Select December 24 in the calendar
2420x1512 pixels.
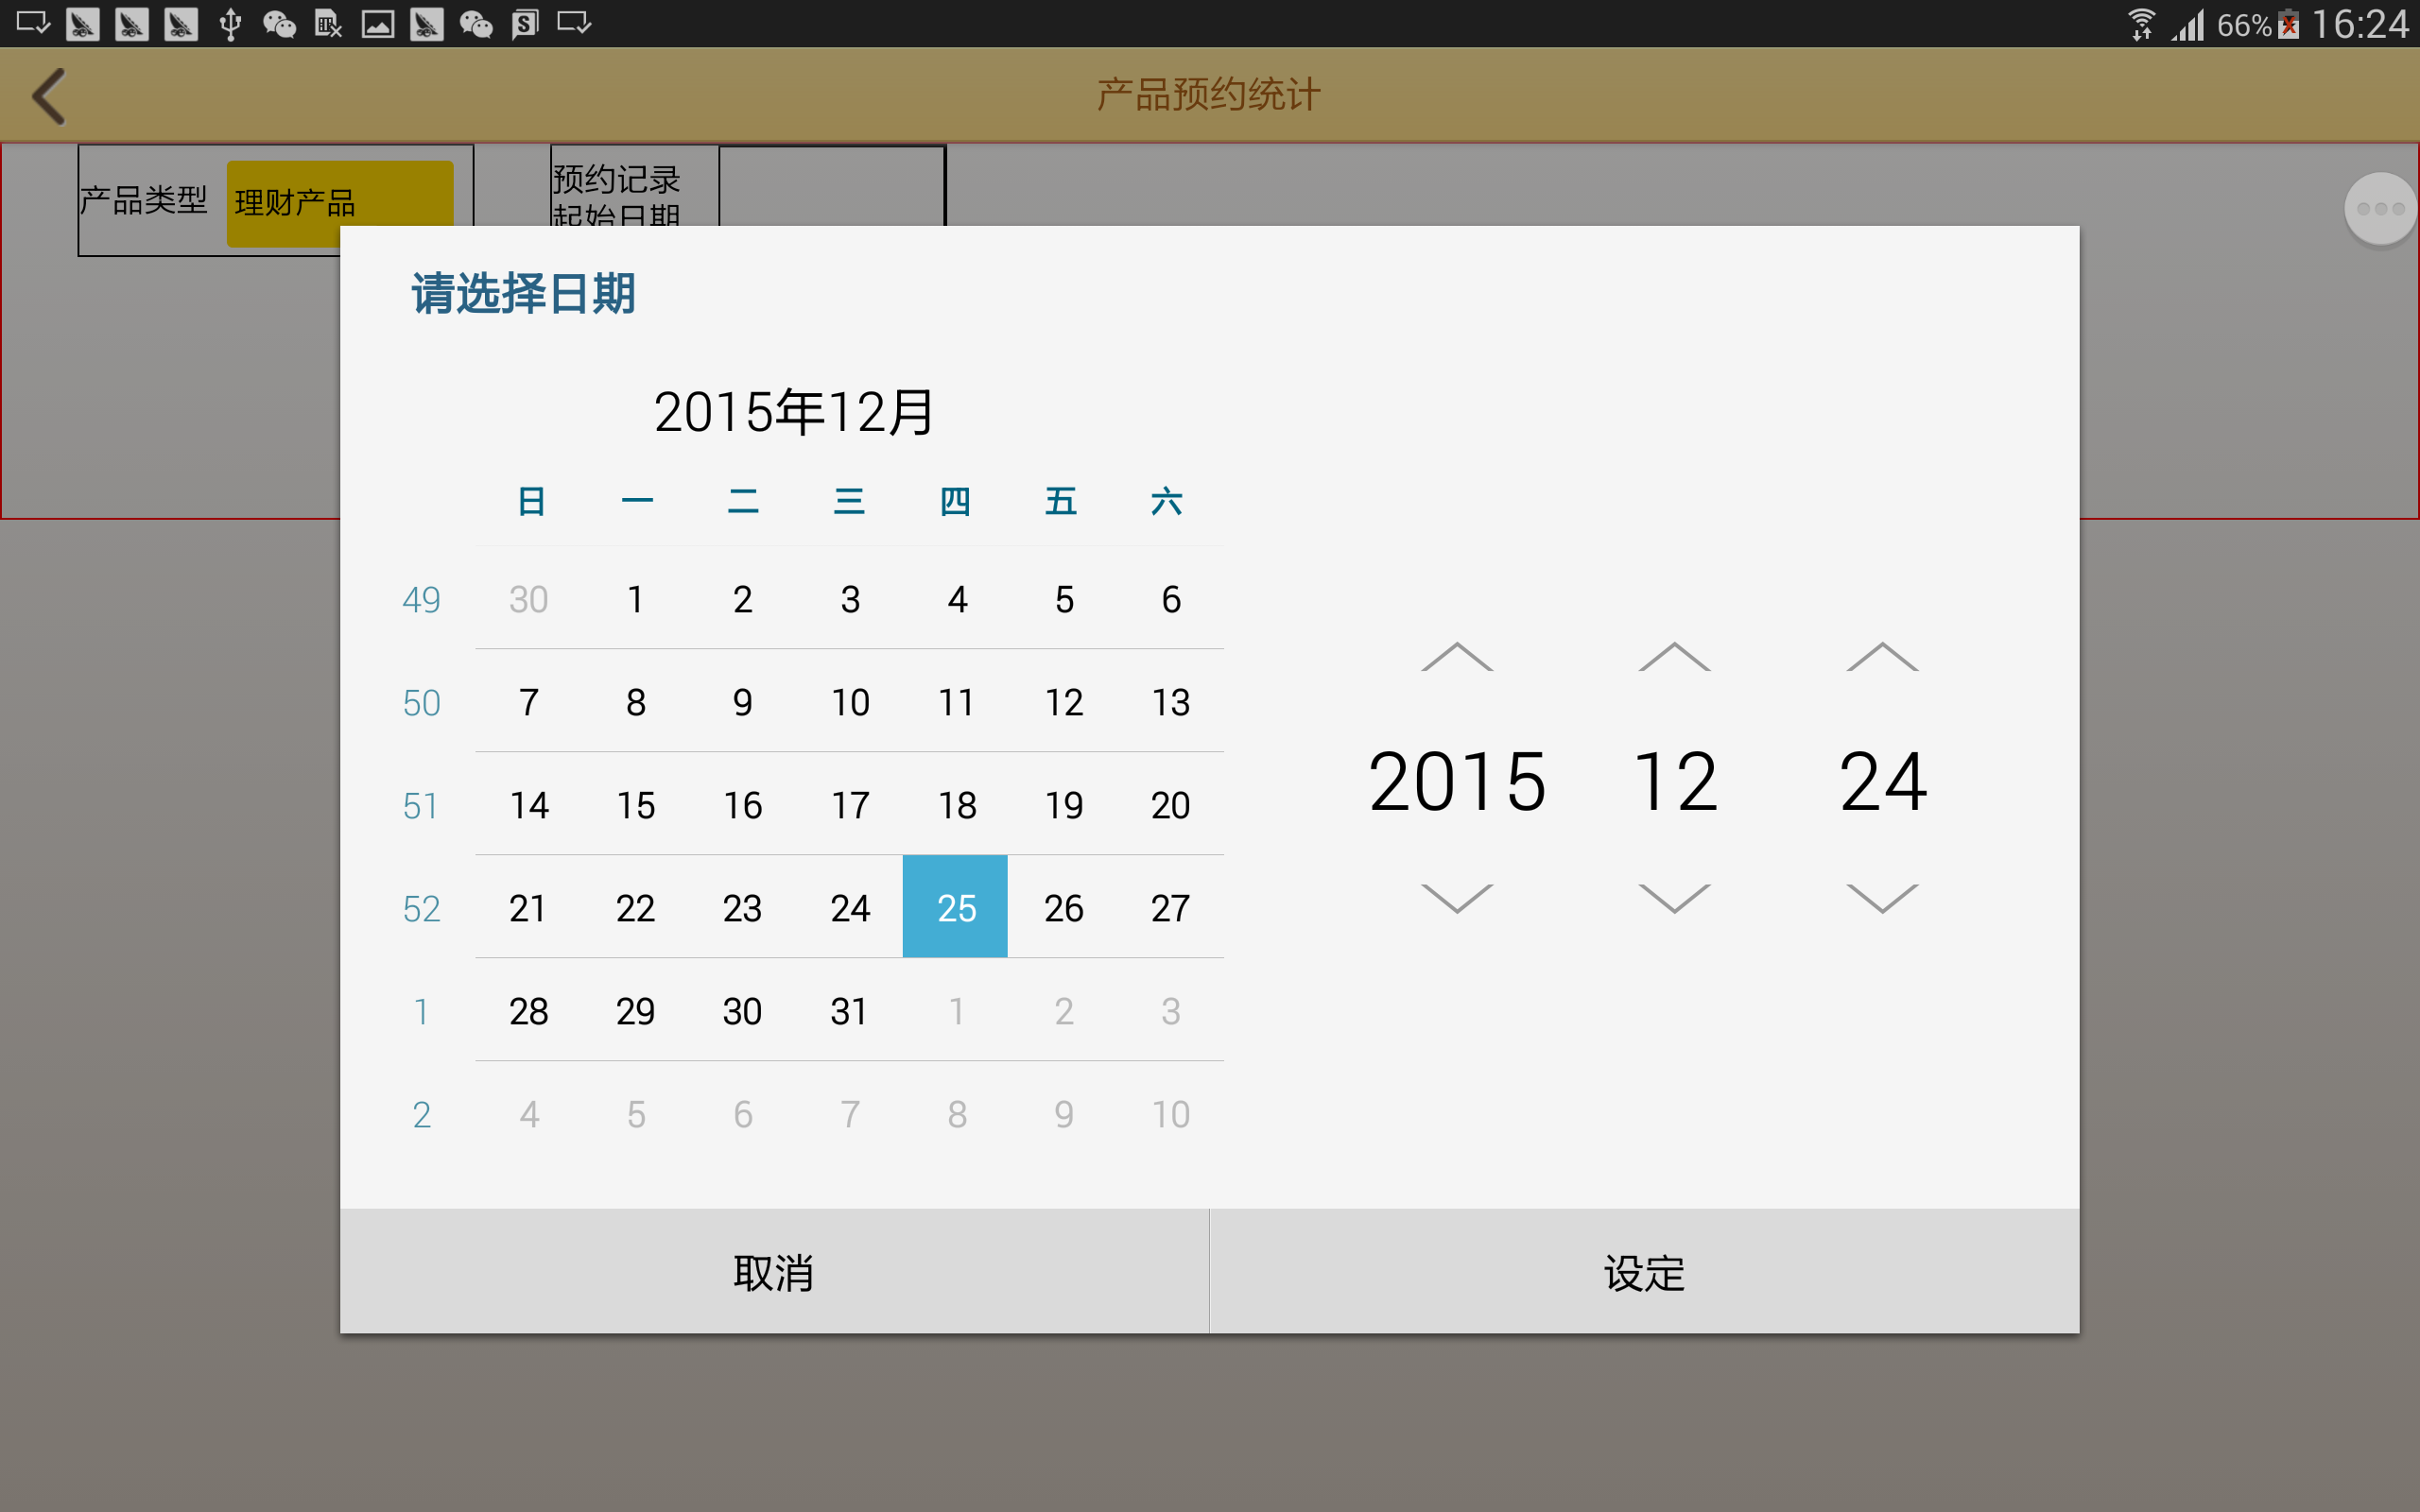click(850, 908)
